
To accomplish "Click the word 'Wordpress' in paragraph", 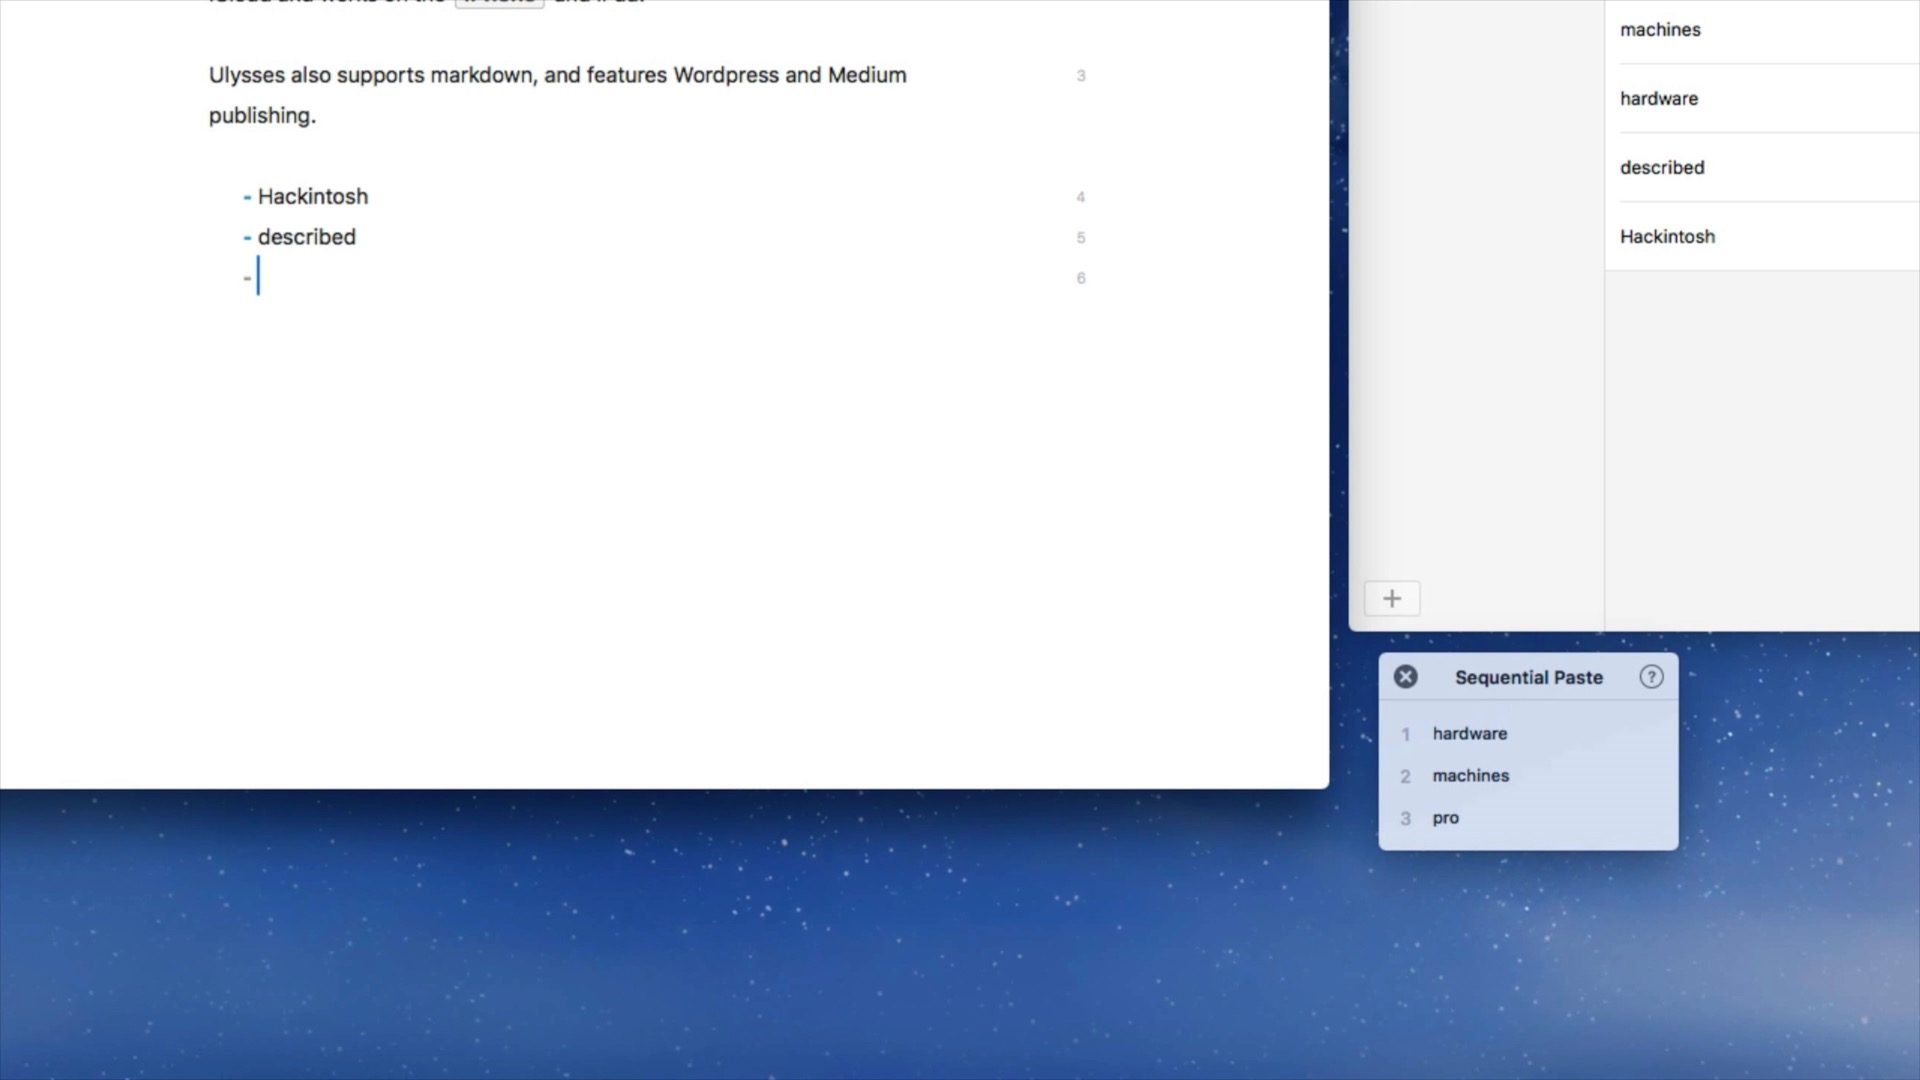I will (726, 76).
